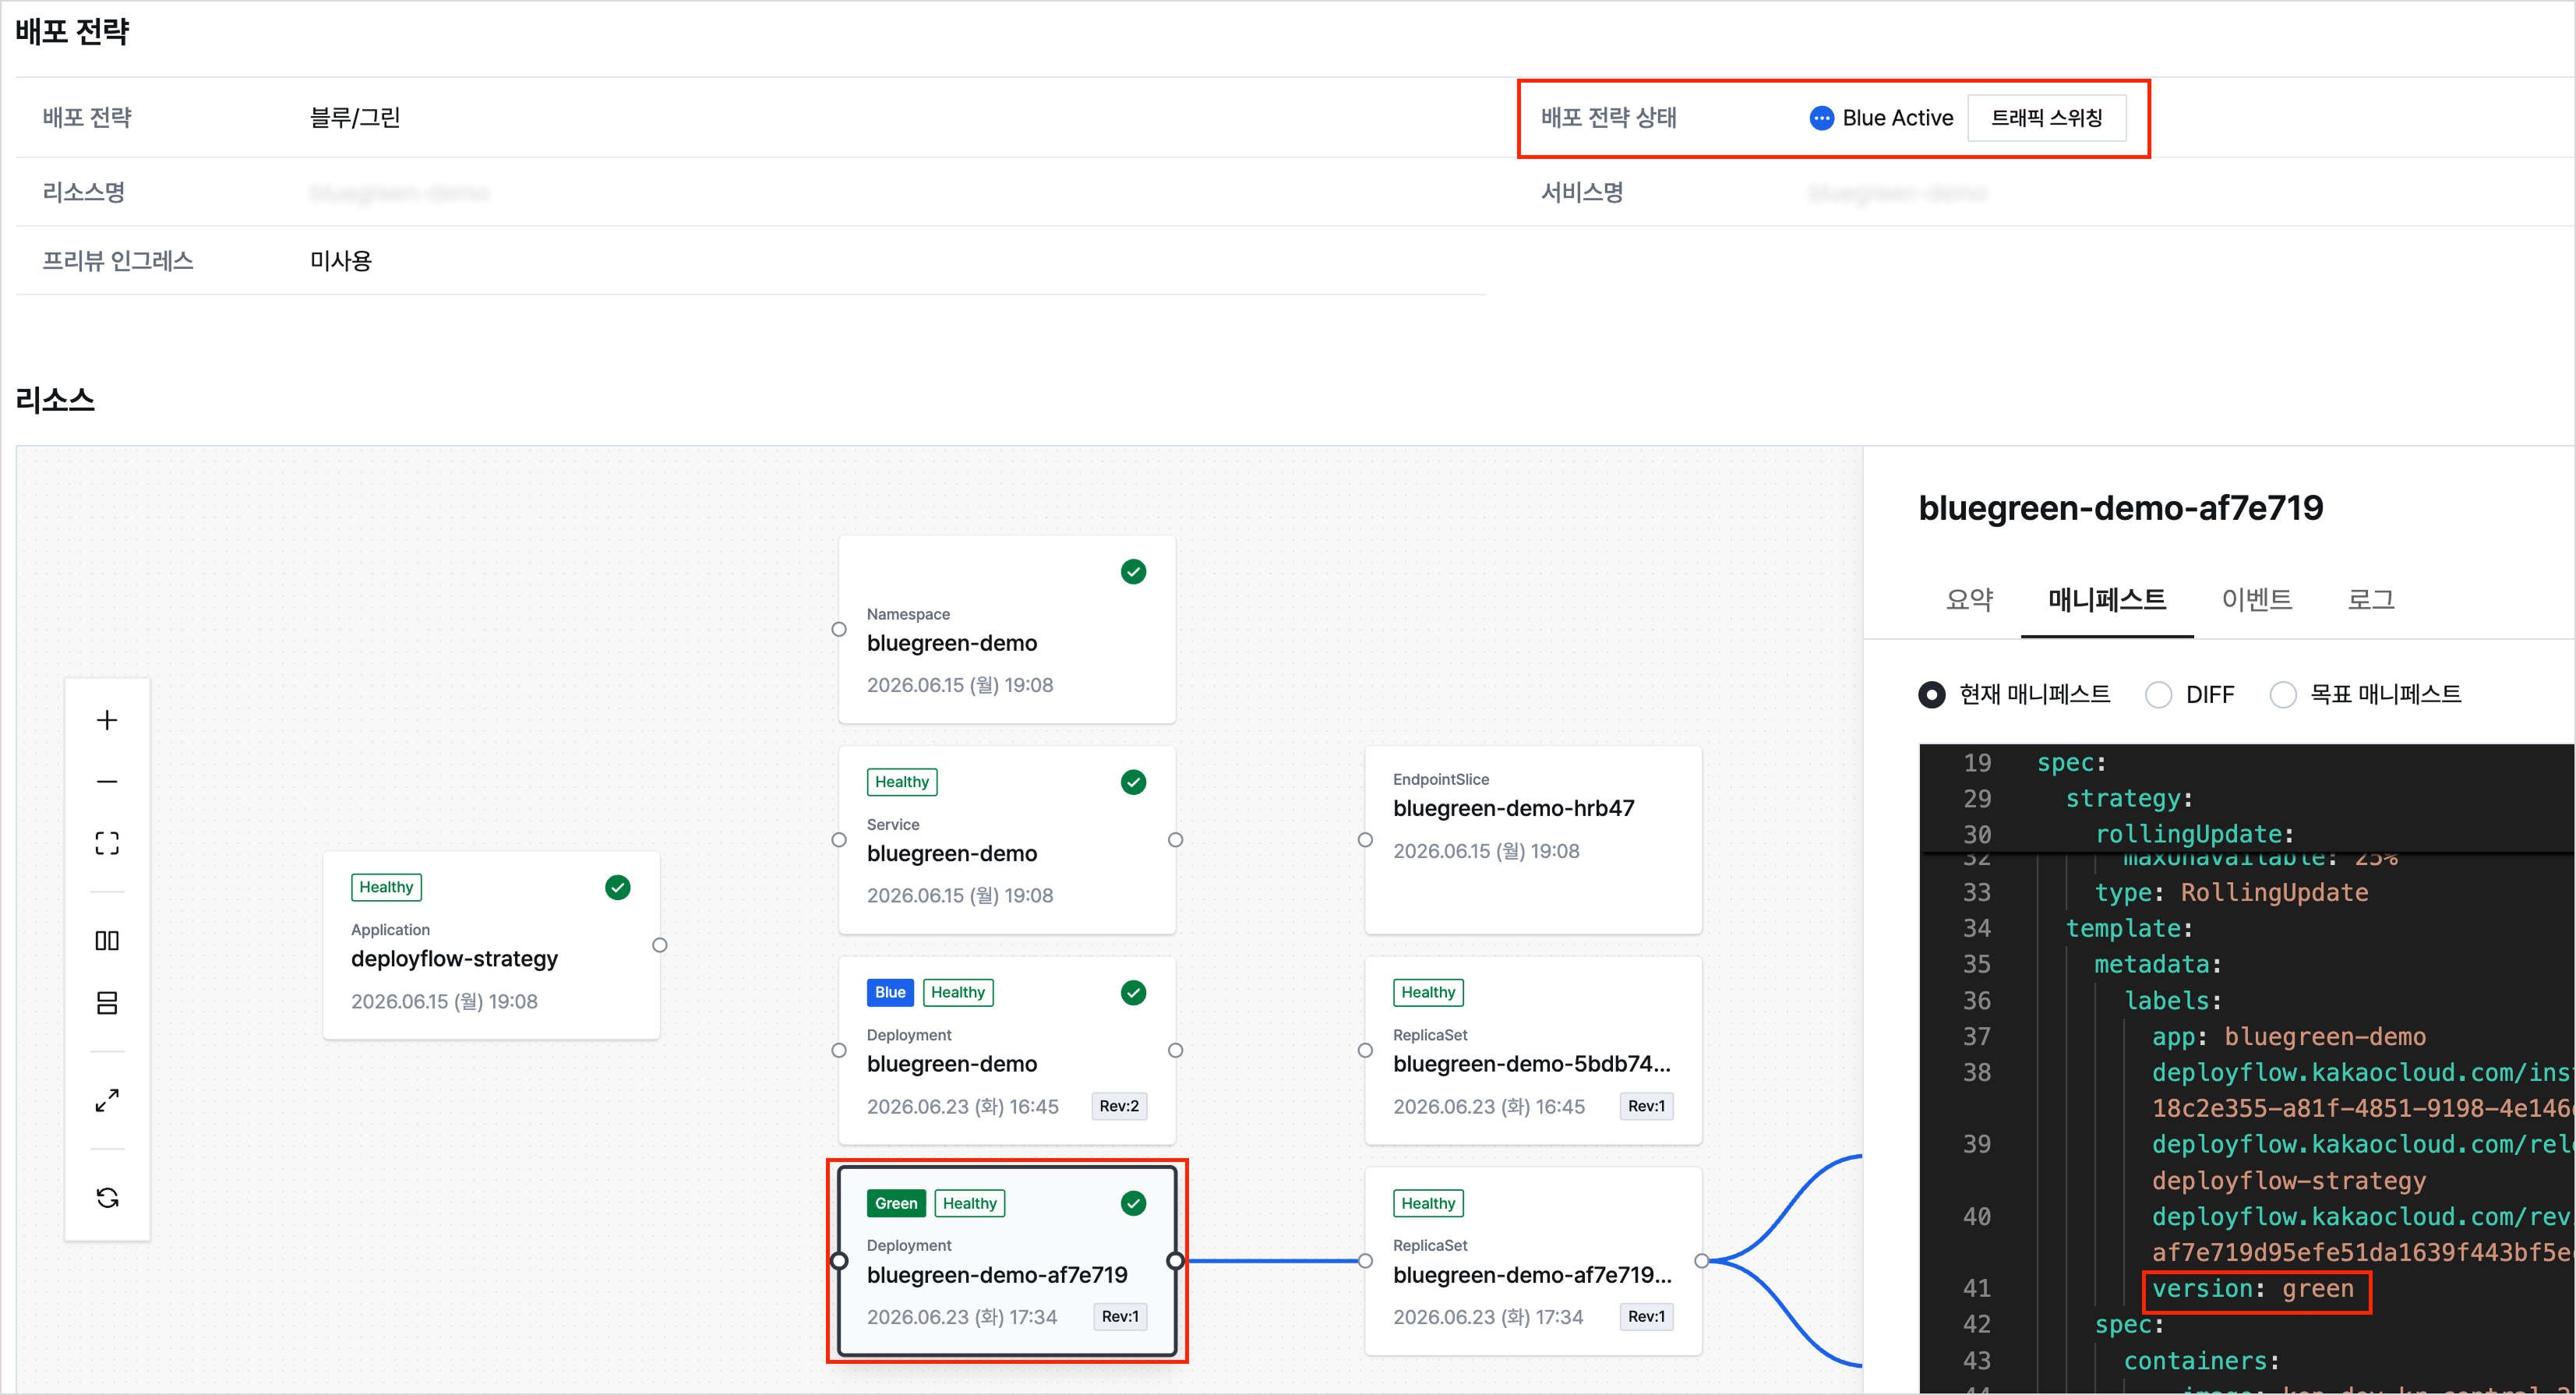
Task: Select 현재 매니페스트 radio option
Action: (1931, 694)
